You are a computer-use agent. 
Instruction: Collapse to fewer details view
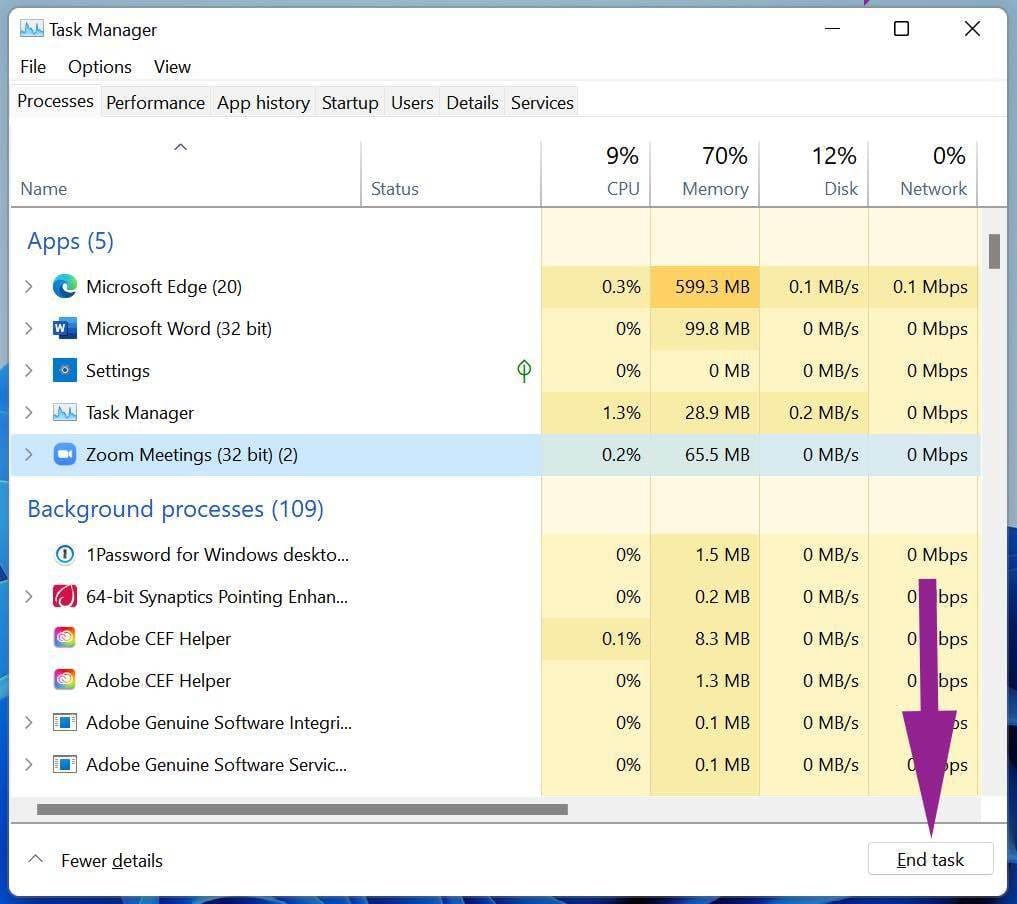coord(95,860)
